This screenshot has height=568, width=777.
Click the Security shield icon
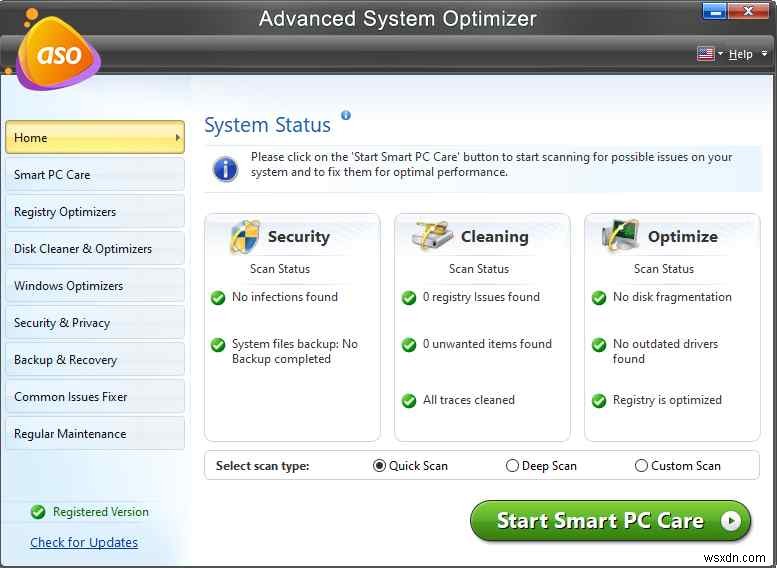pyautogui.click(x=244, y=236)
